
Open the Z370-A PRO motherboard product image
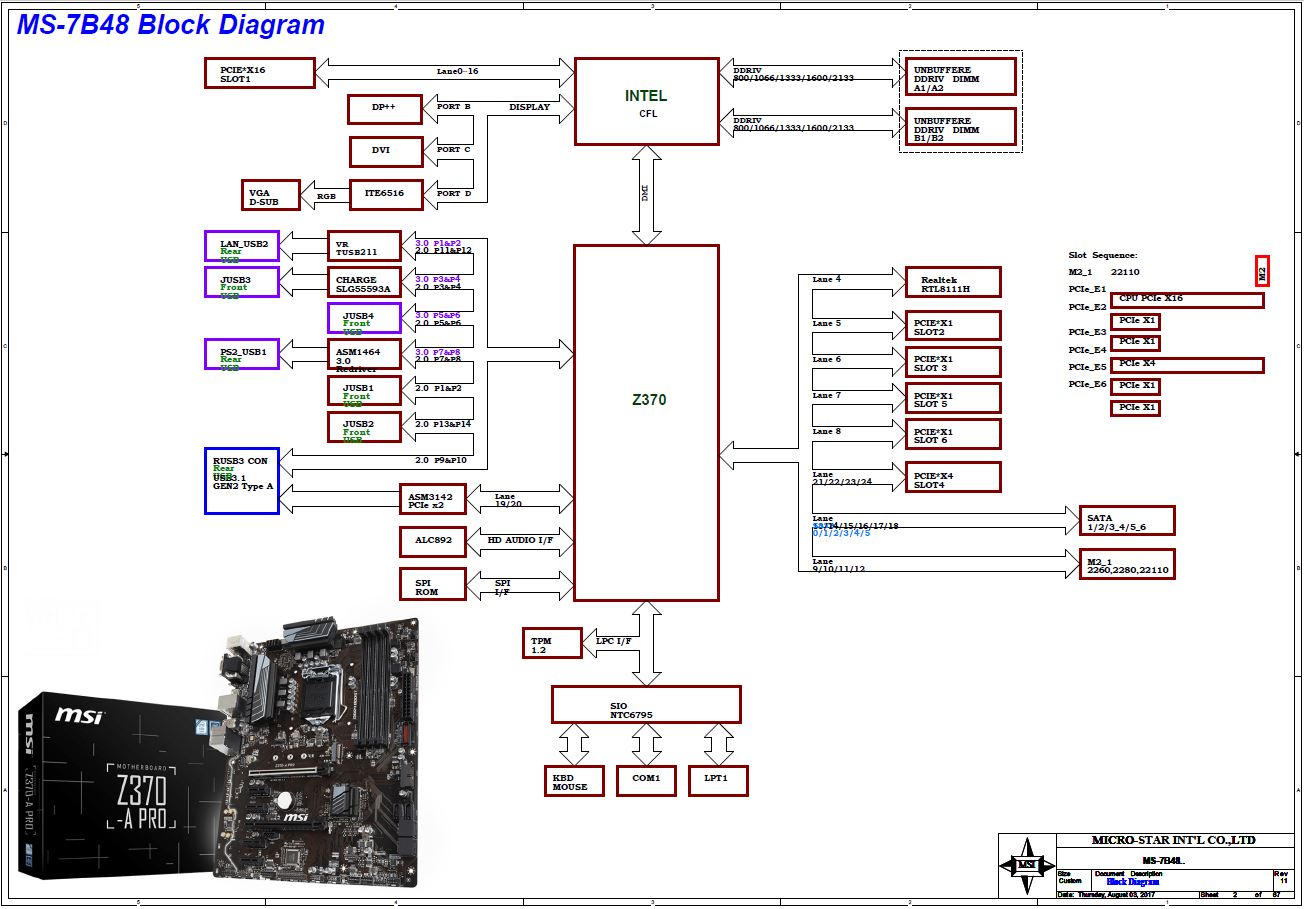pyautogui.click(x=220, y=751)
